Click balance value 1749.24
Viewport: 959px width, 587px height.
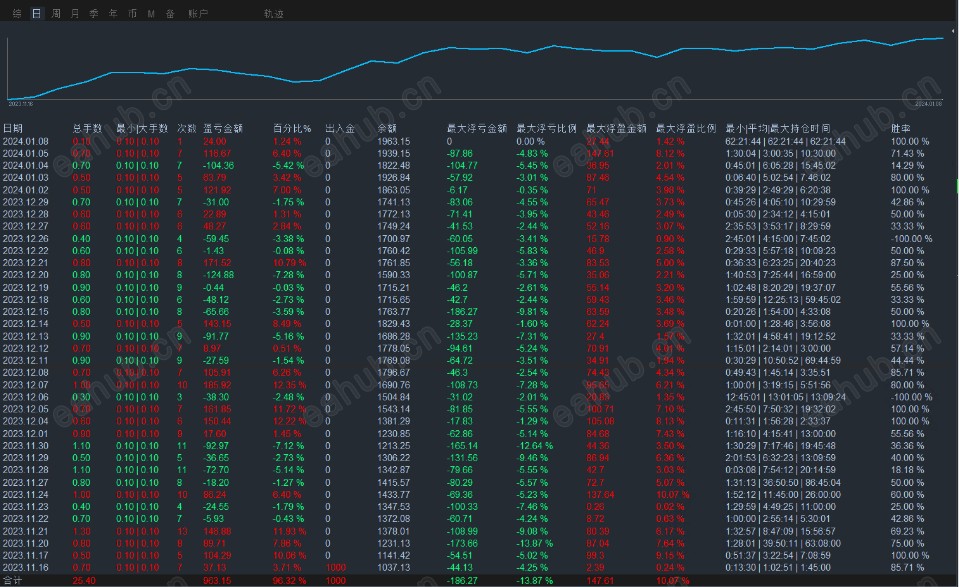[393, 226]
